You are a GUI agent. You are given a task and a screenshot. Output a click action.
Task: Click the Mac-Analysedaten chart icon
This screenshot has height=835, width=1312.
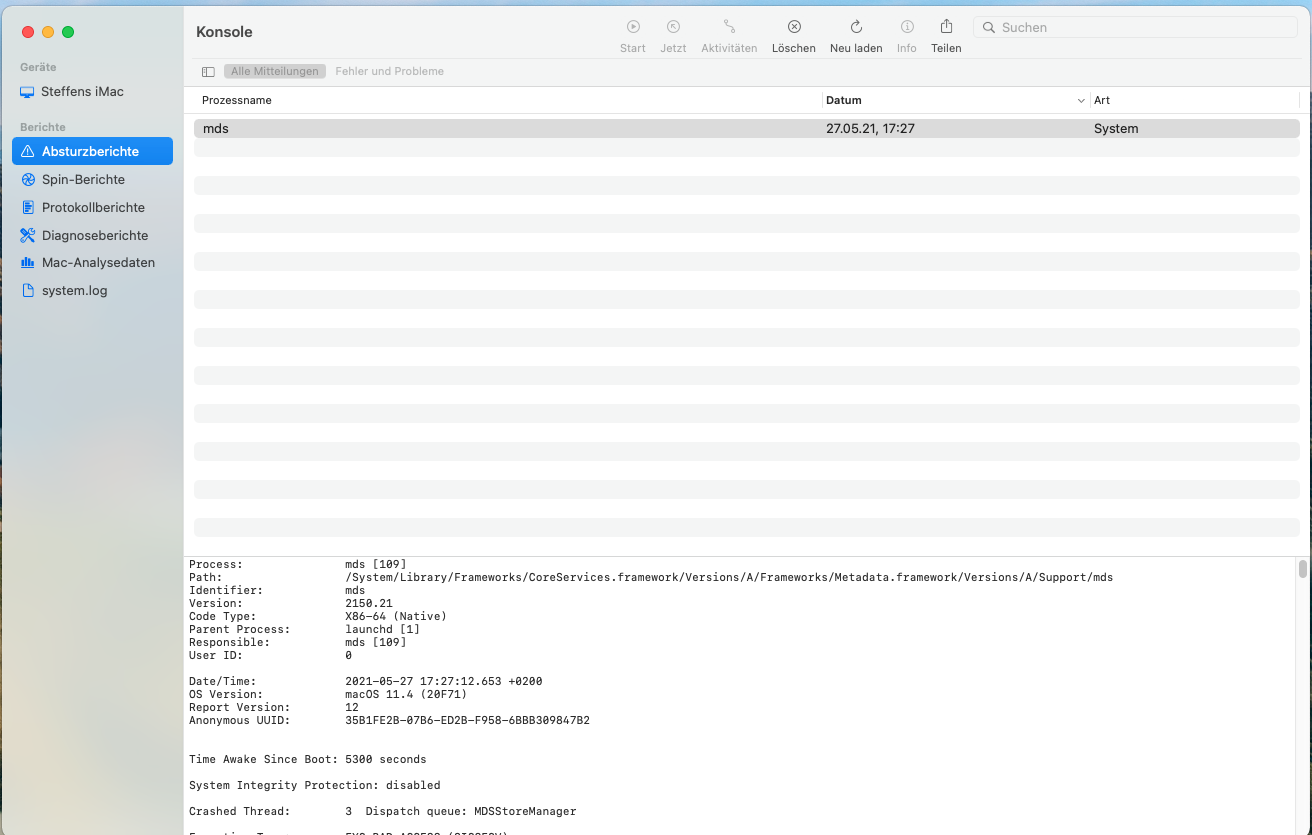28,263
